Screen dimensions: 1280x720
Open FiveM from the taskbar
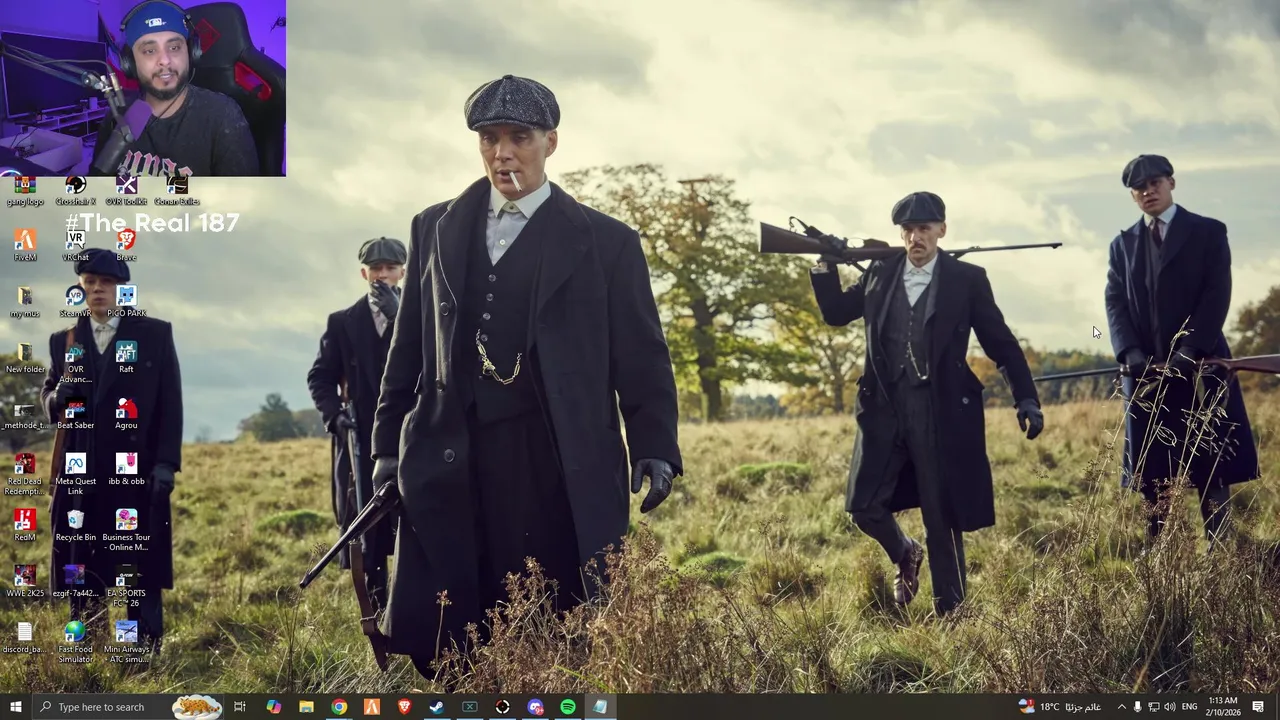pyautogui.click(x=371, y=707)
